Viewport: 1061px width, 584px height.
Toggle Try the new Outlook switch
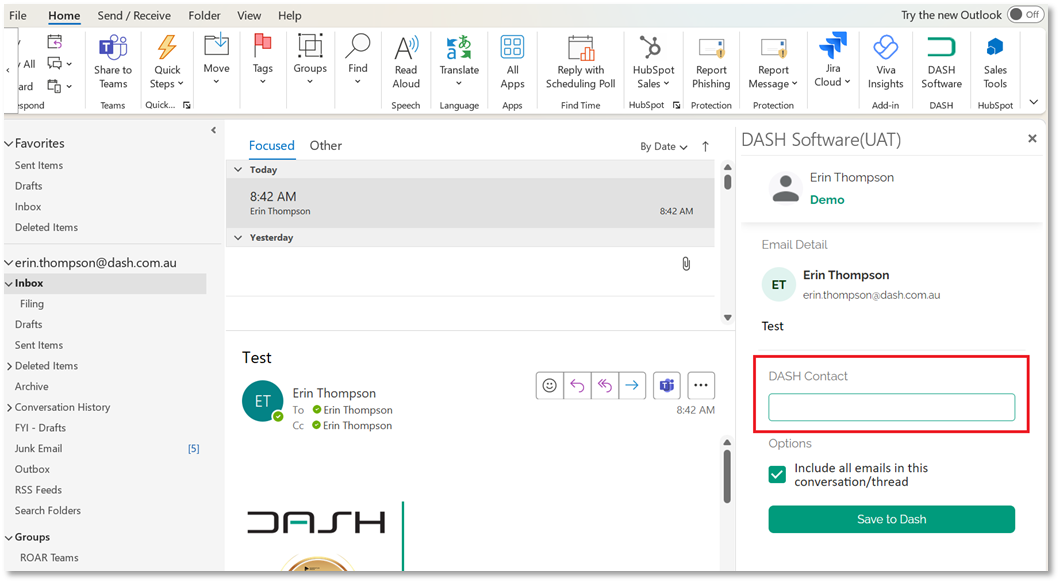1025,14
